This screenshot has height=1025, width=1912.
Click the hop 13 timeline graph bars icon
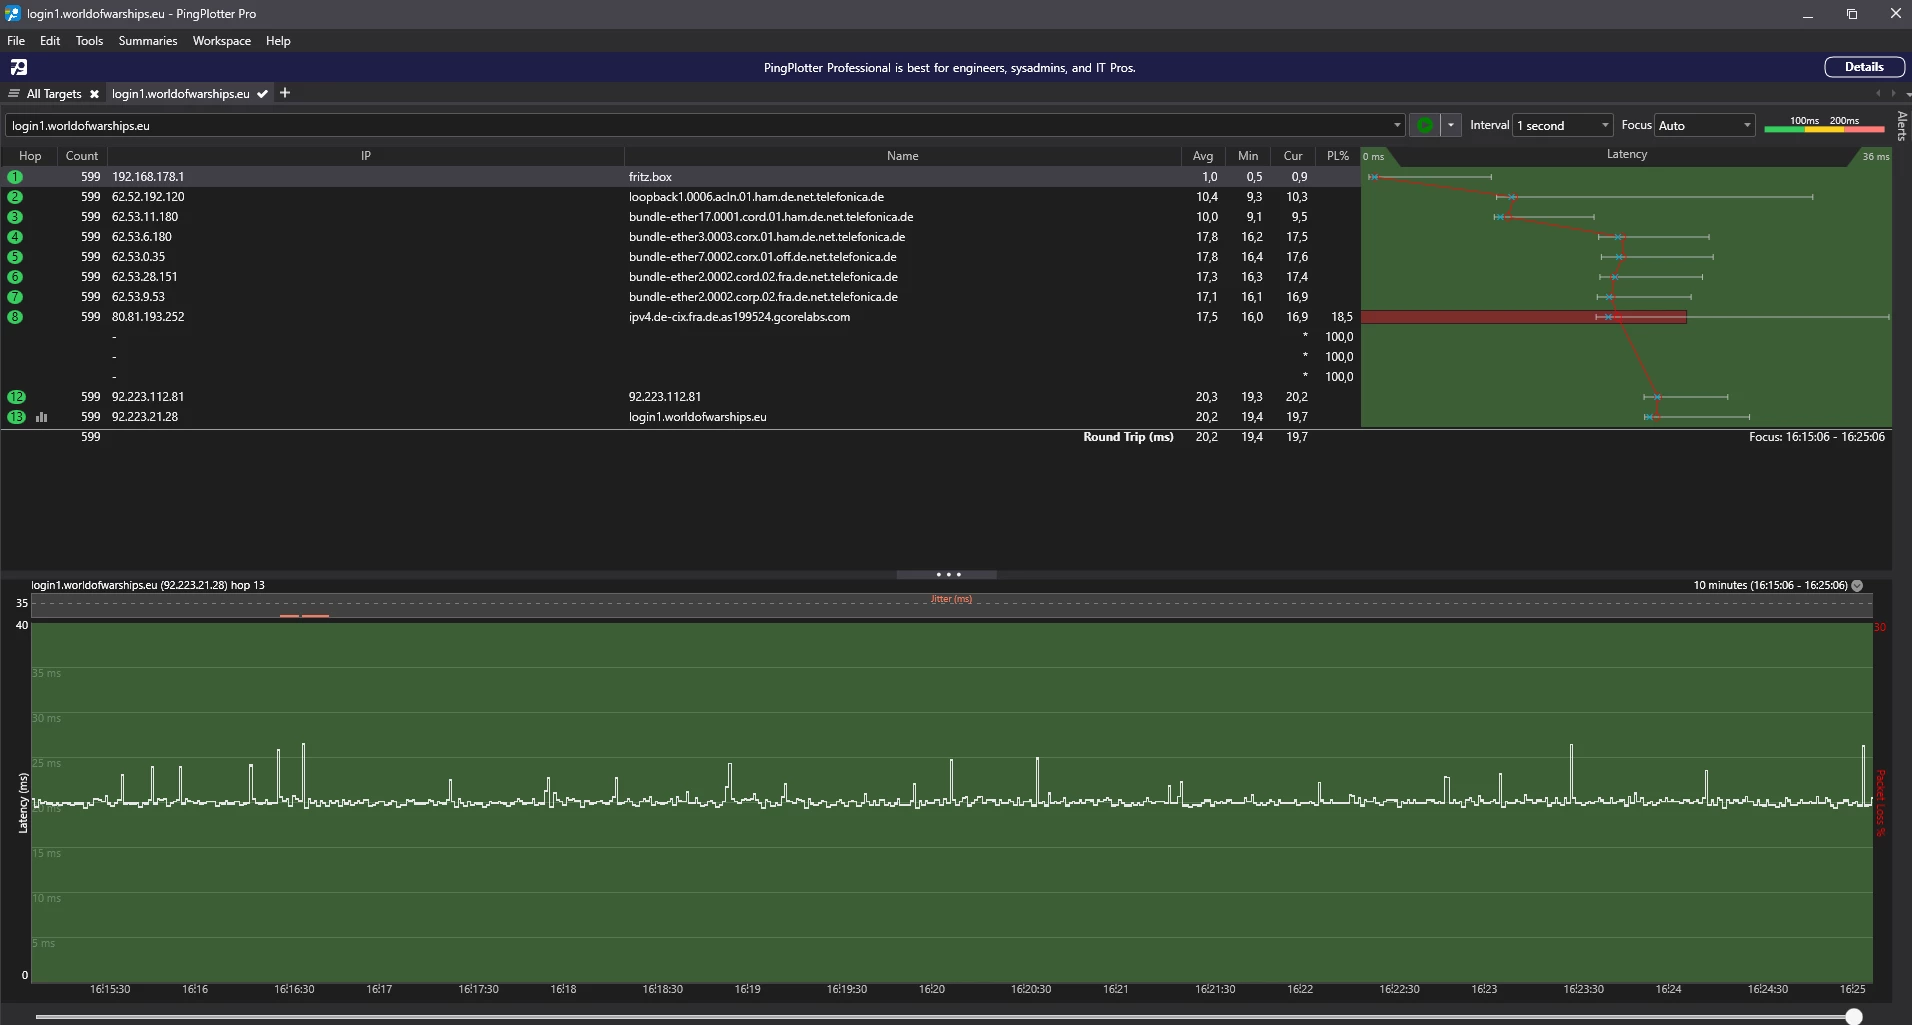[x=42, y=417]
